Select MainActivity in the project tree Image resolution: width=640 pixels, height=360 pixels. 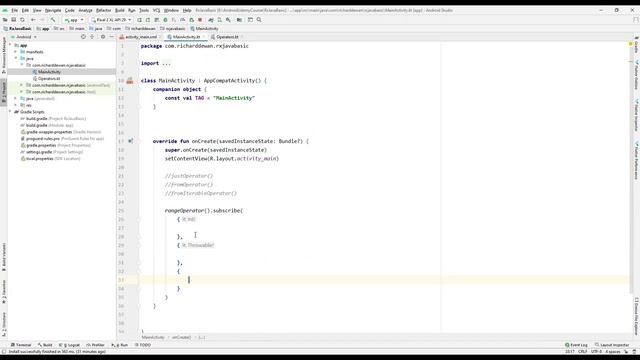click(x=49, y=72)
